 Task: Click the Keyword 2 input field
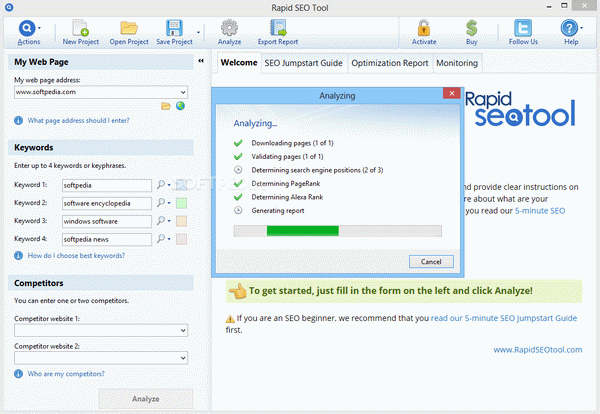107,203
